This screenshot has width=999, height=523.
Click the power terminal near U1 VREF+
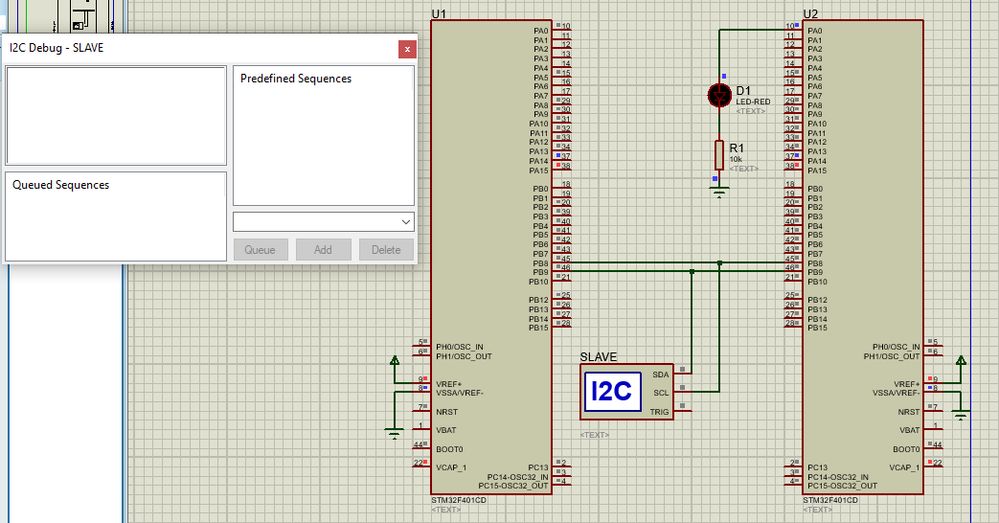click(x=394, y=361)
